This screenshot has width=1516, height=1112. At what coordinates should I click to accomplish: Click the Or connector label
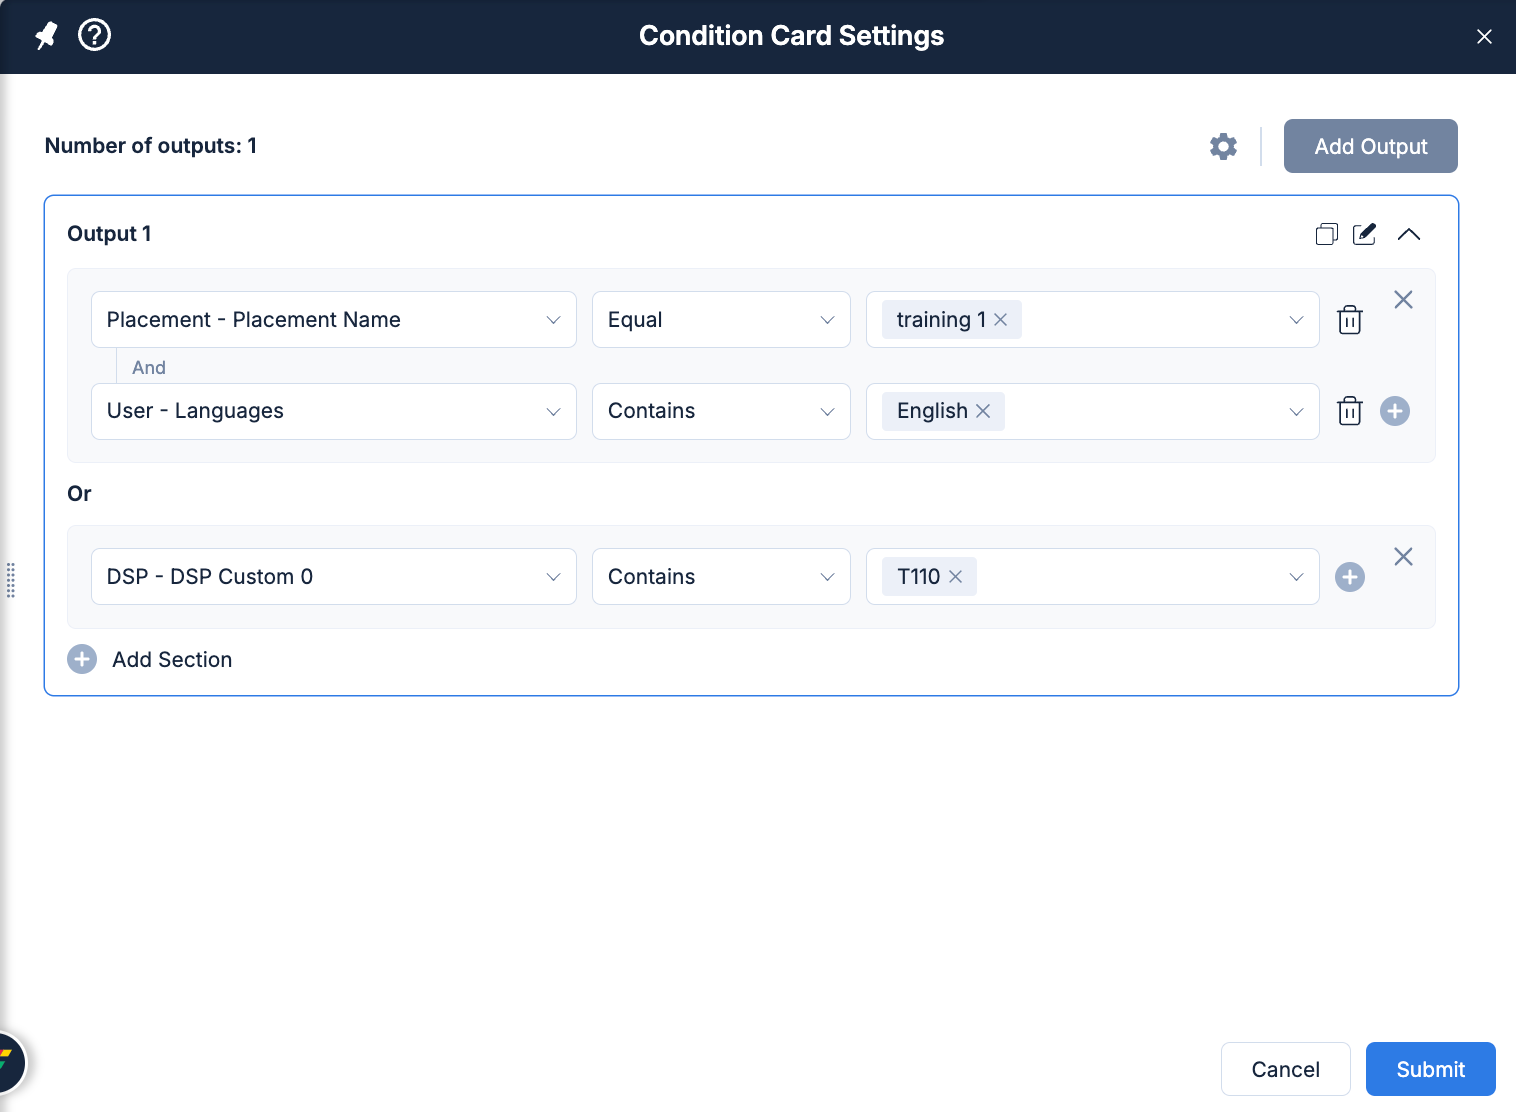tap(79, 494)
